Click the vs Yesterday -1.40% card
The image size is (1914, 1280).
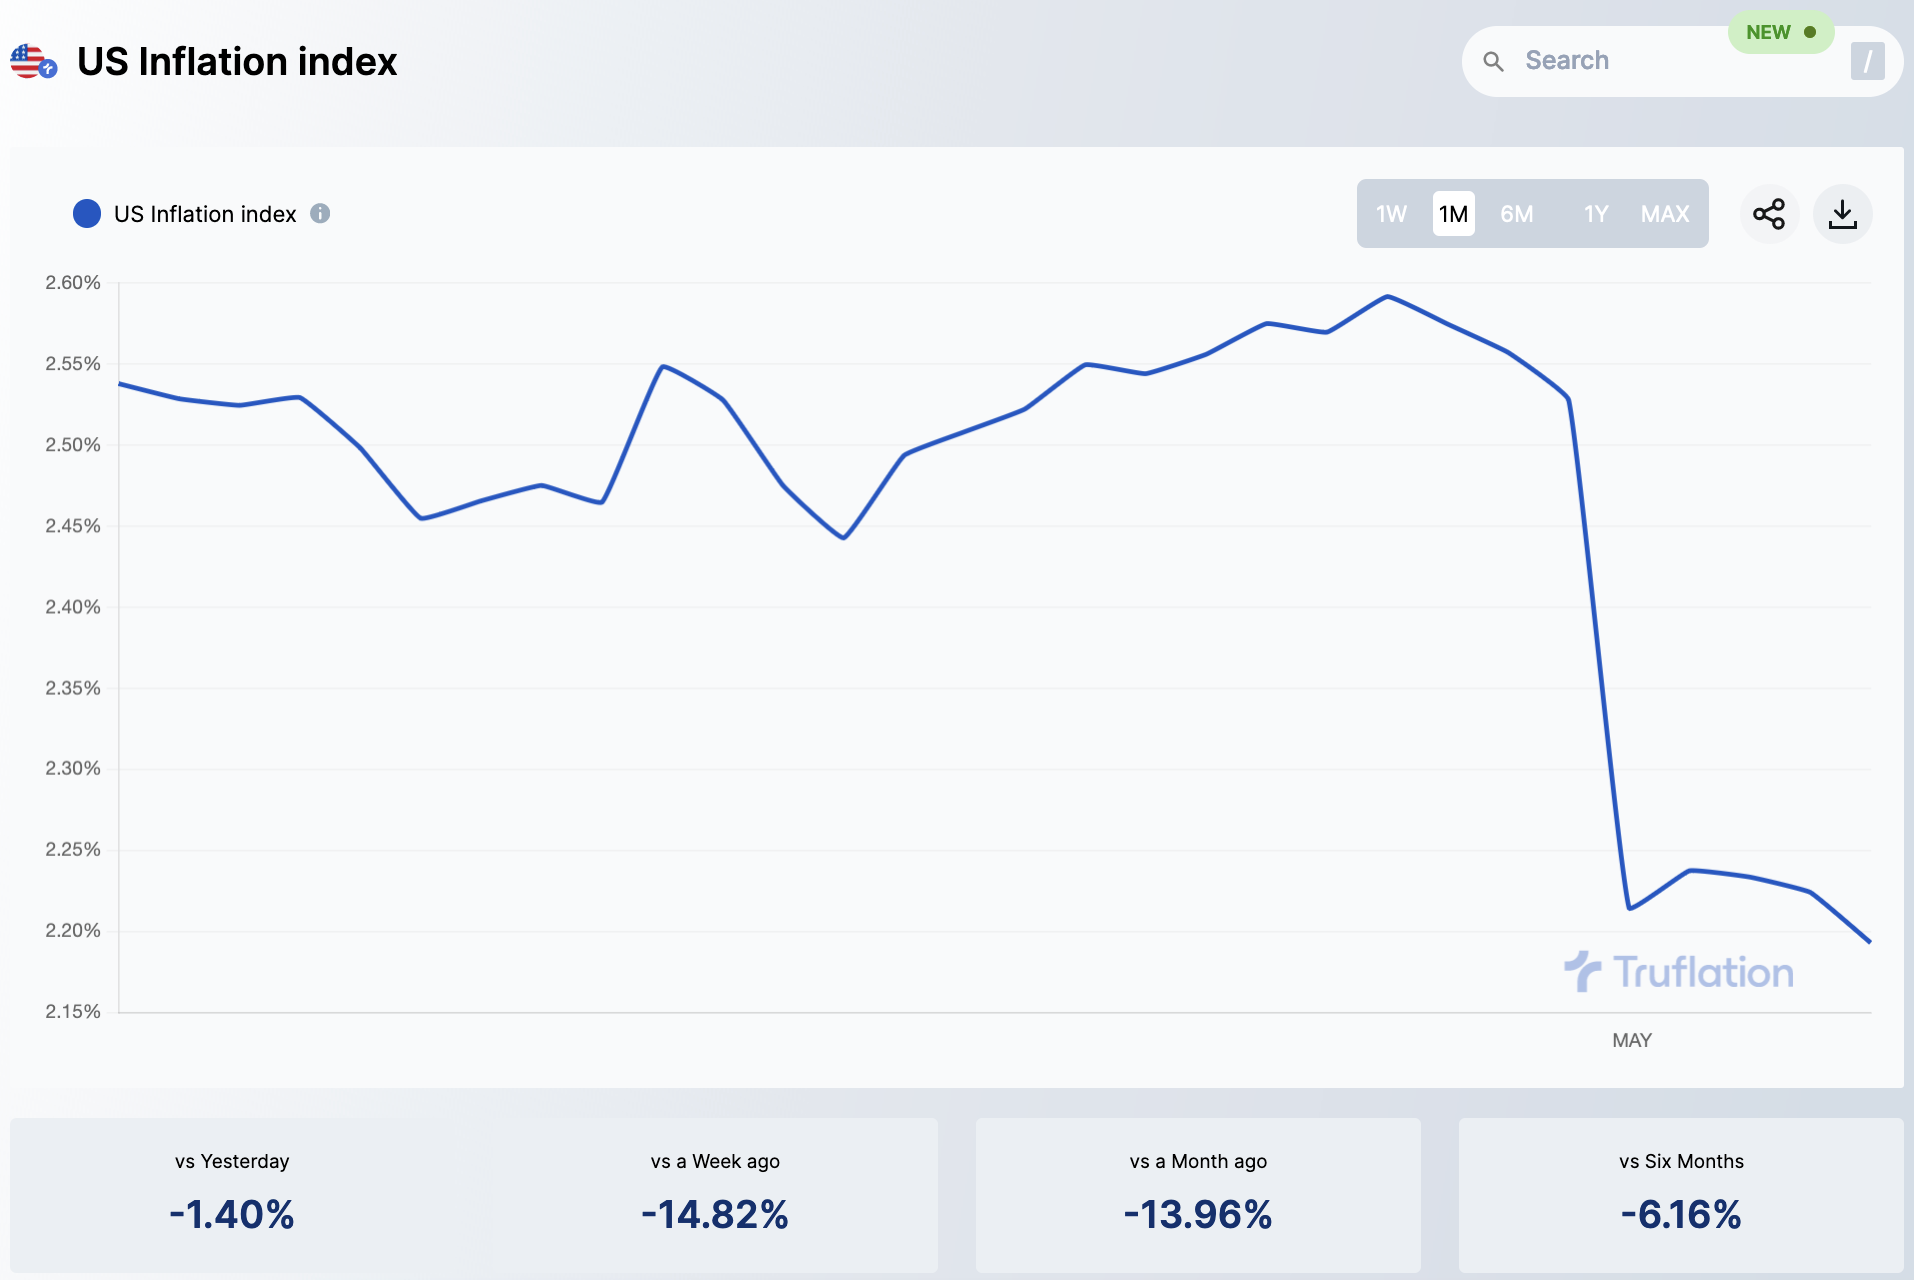232,1195
